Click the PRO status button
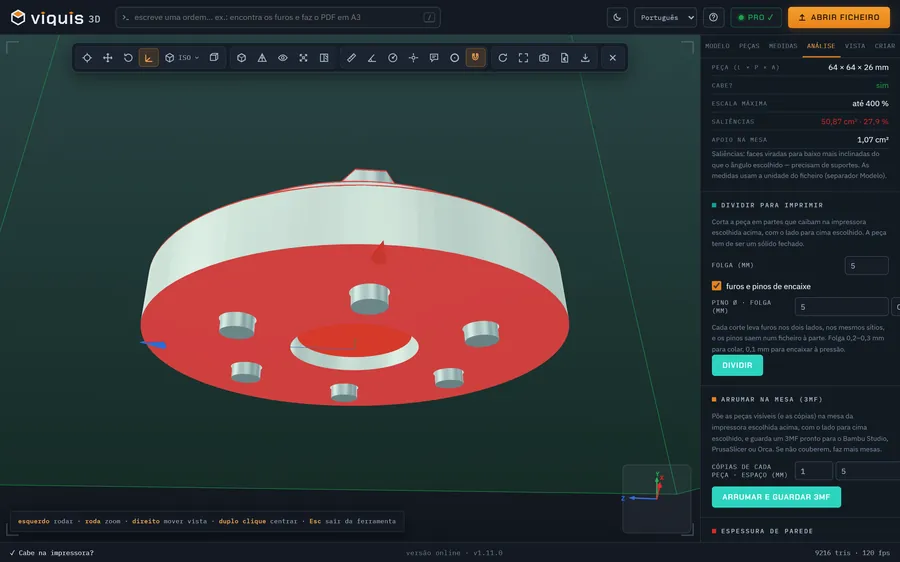 click(756, 17)
